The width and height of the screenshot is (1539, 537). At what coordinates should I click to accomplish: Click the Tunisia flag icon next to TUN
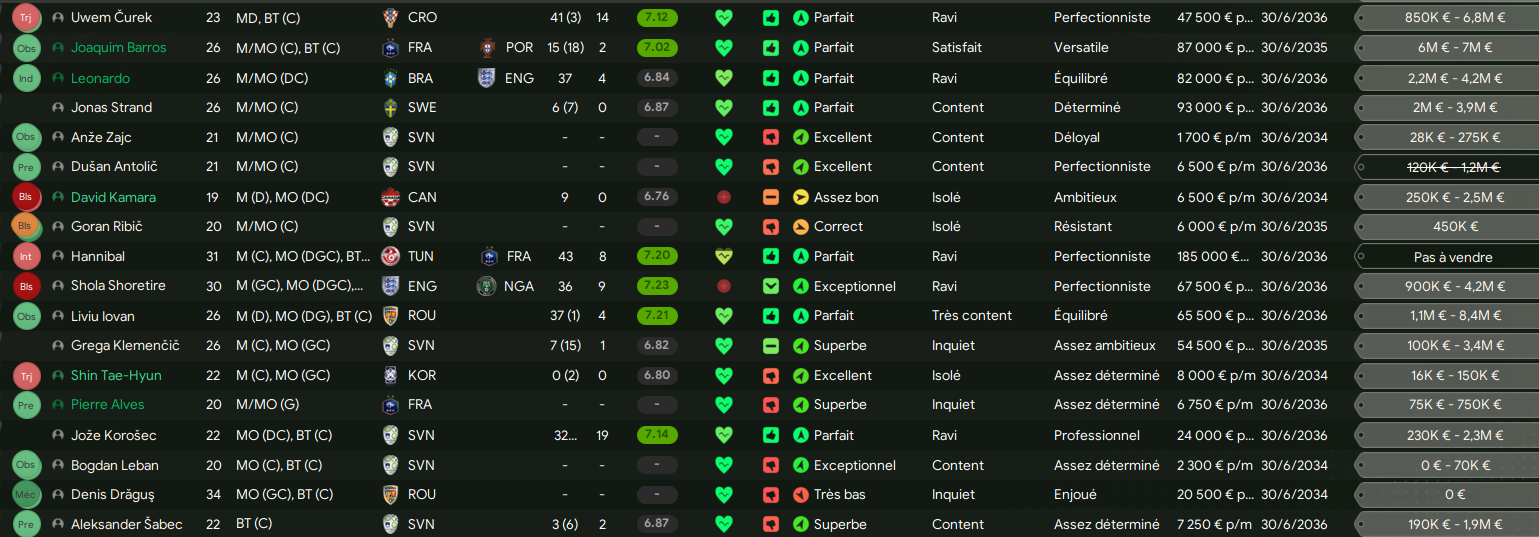(x=391, y=257)
